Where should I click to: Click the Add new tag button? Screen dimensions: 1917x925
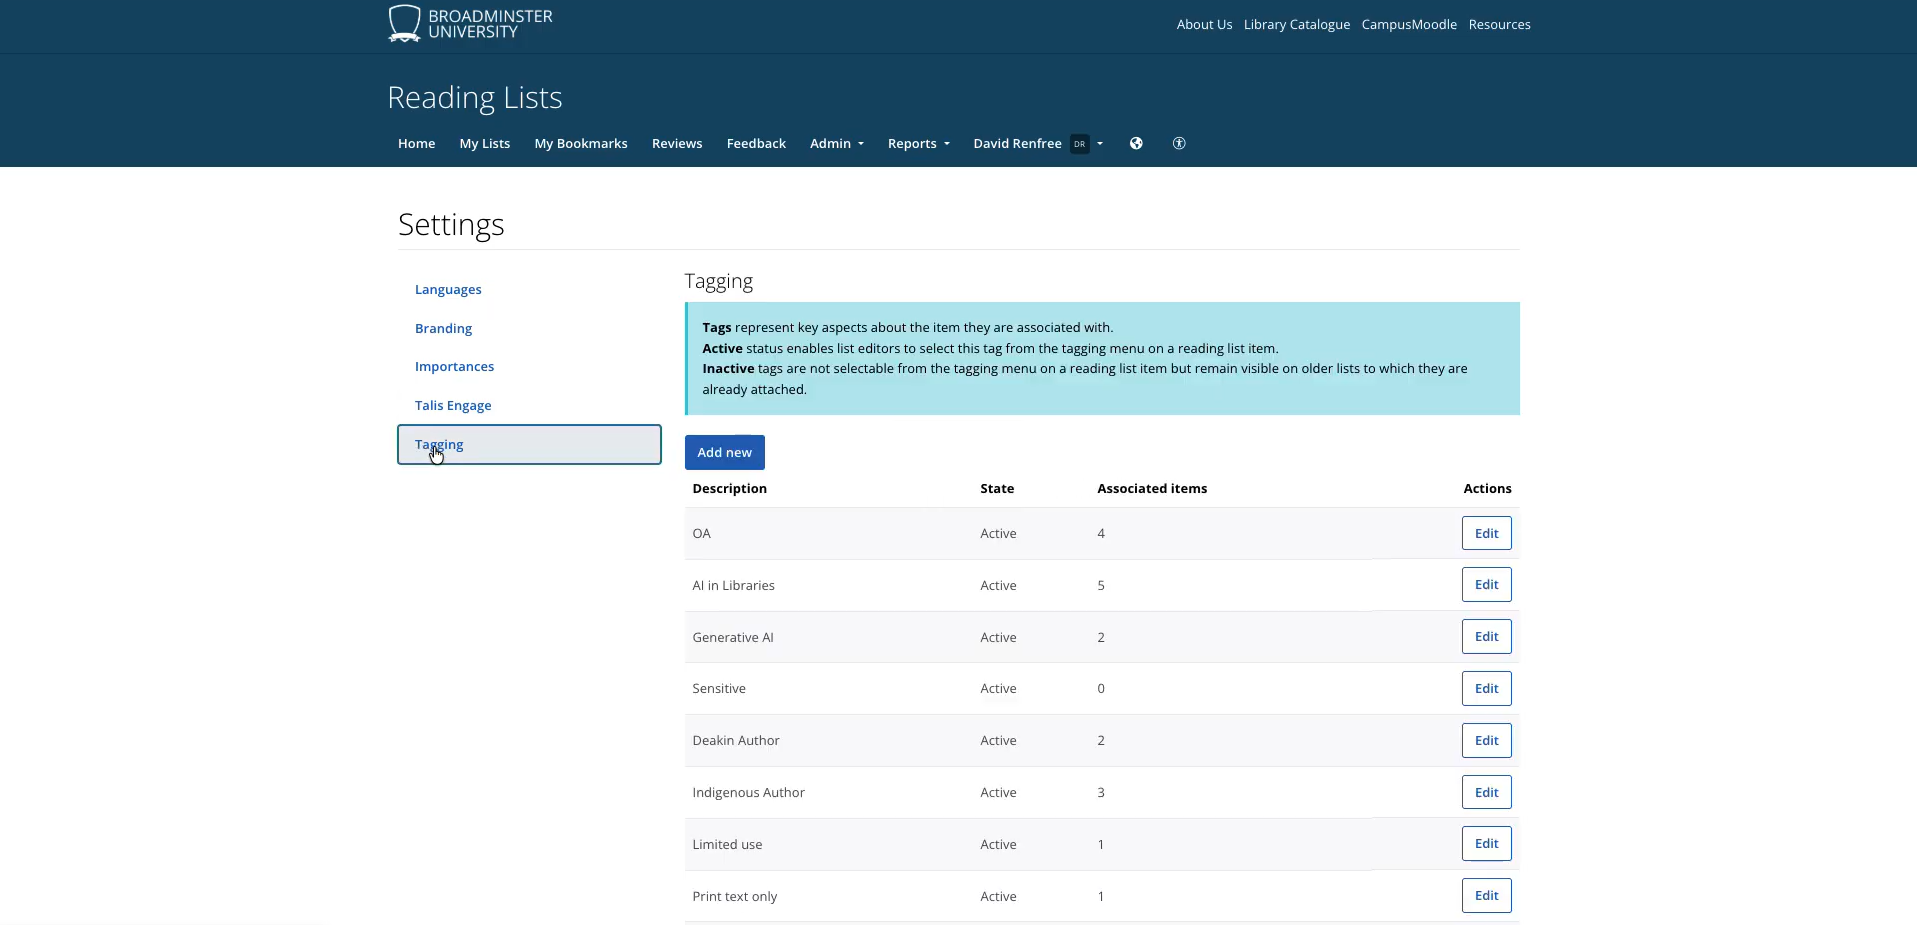point(724,453)
